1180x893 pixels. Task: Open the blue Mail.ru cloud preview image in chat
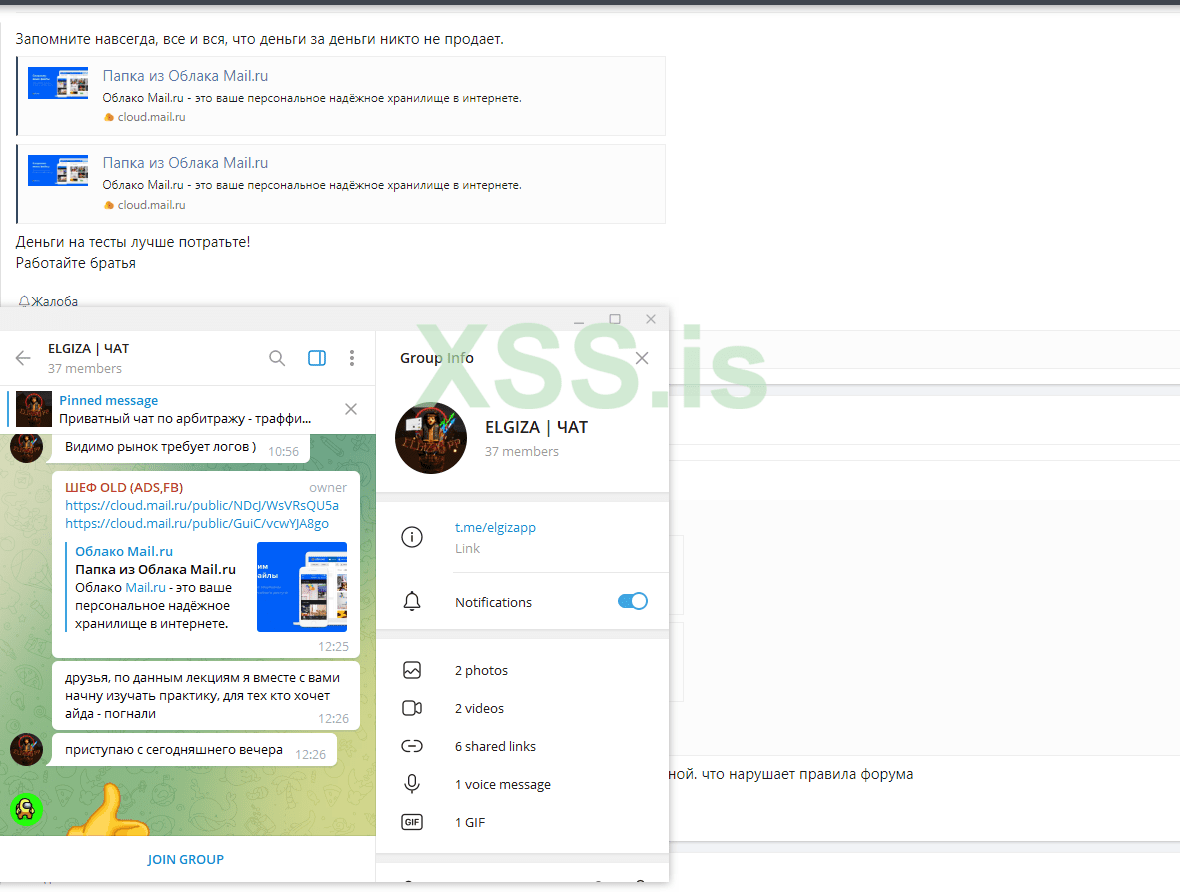tap(302, 587)
